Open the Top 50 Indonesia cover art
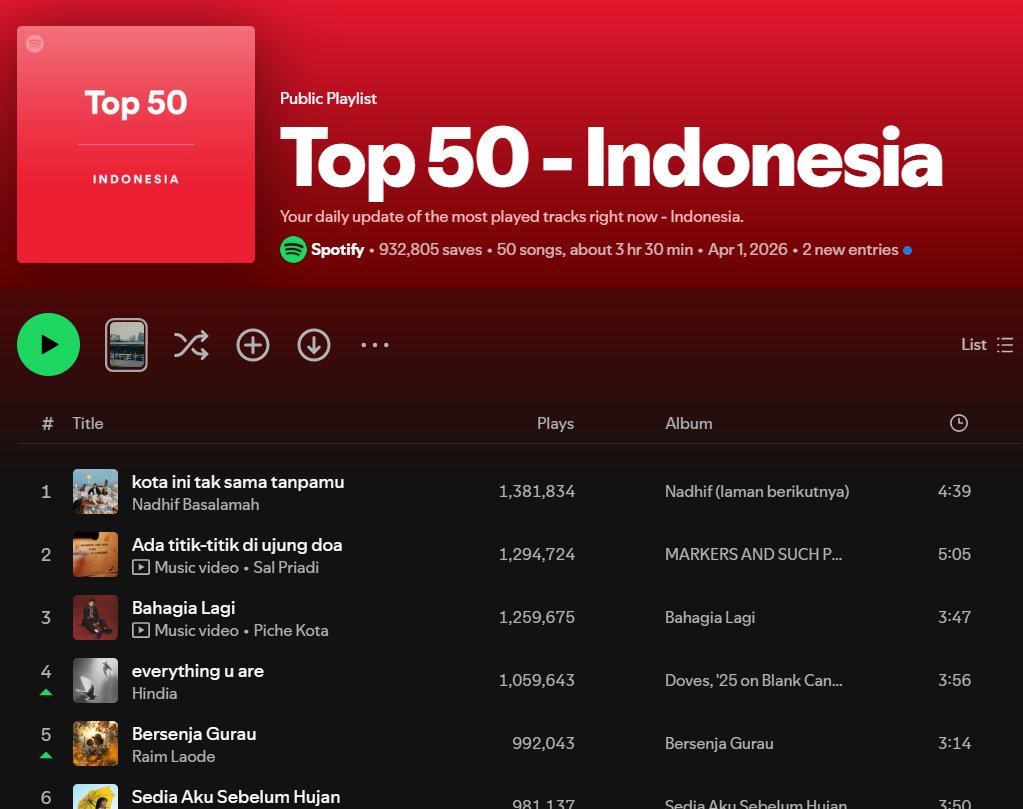Viewport: 1023px width, 809px height. tap(136, 144)
